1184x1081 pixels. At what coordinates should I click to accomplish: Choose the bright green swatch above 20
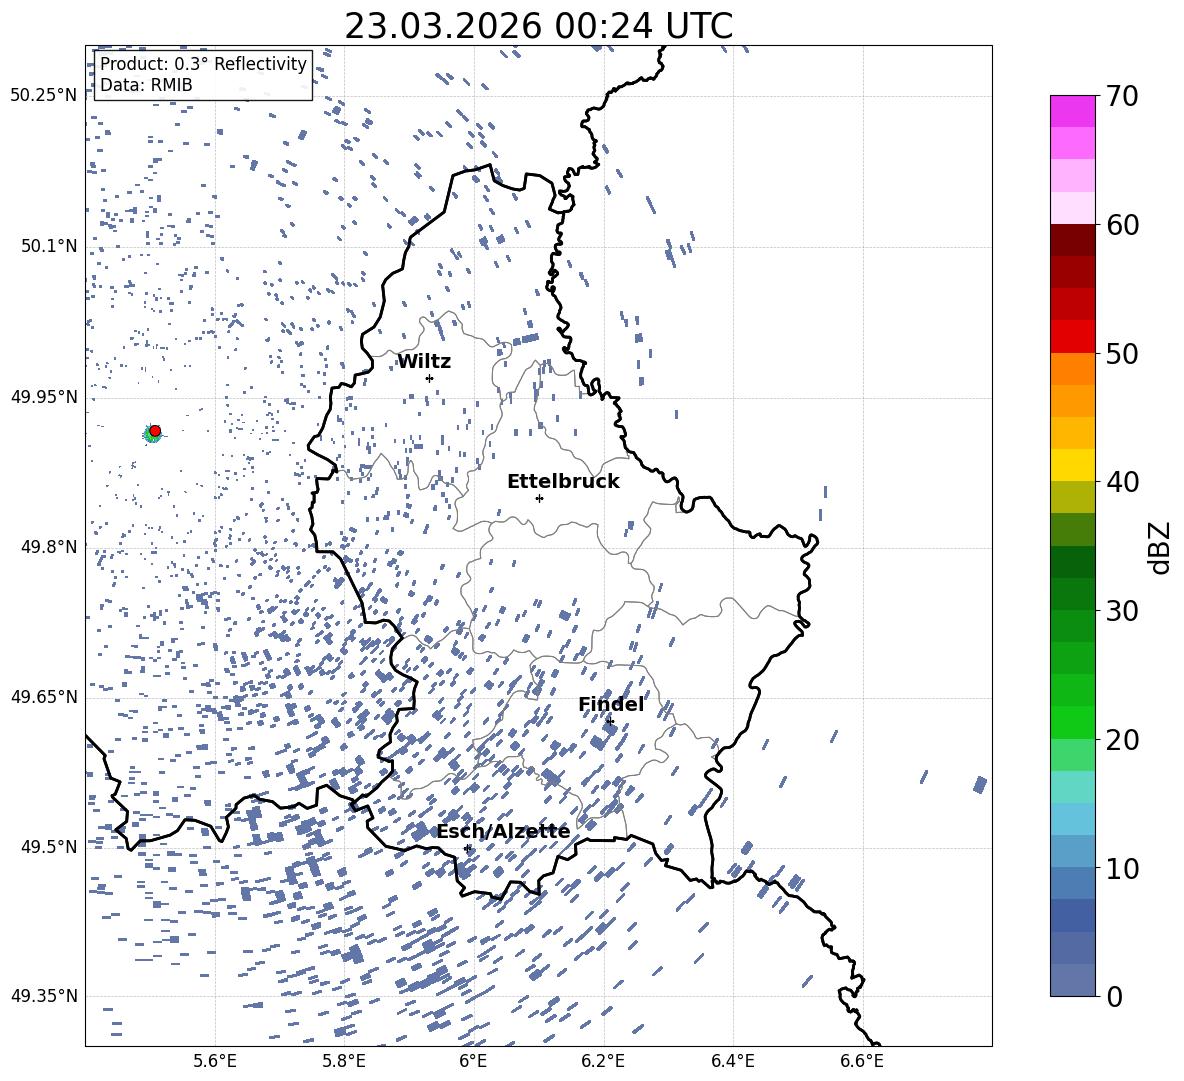point(1072,722)
